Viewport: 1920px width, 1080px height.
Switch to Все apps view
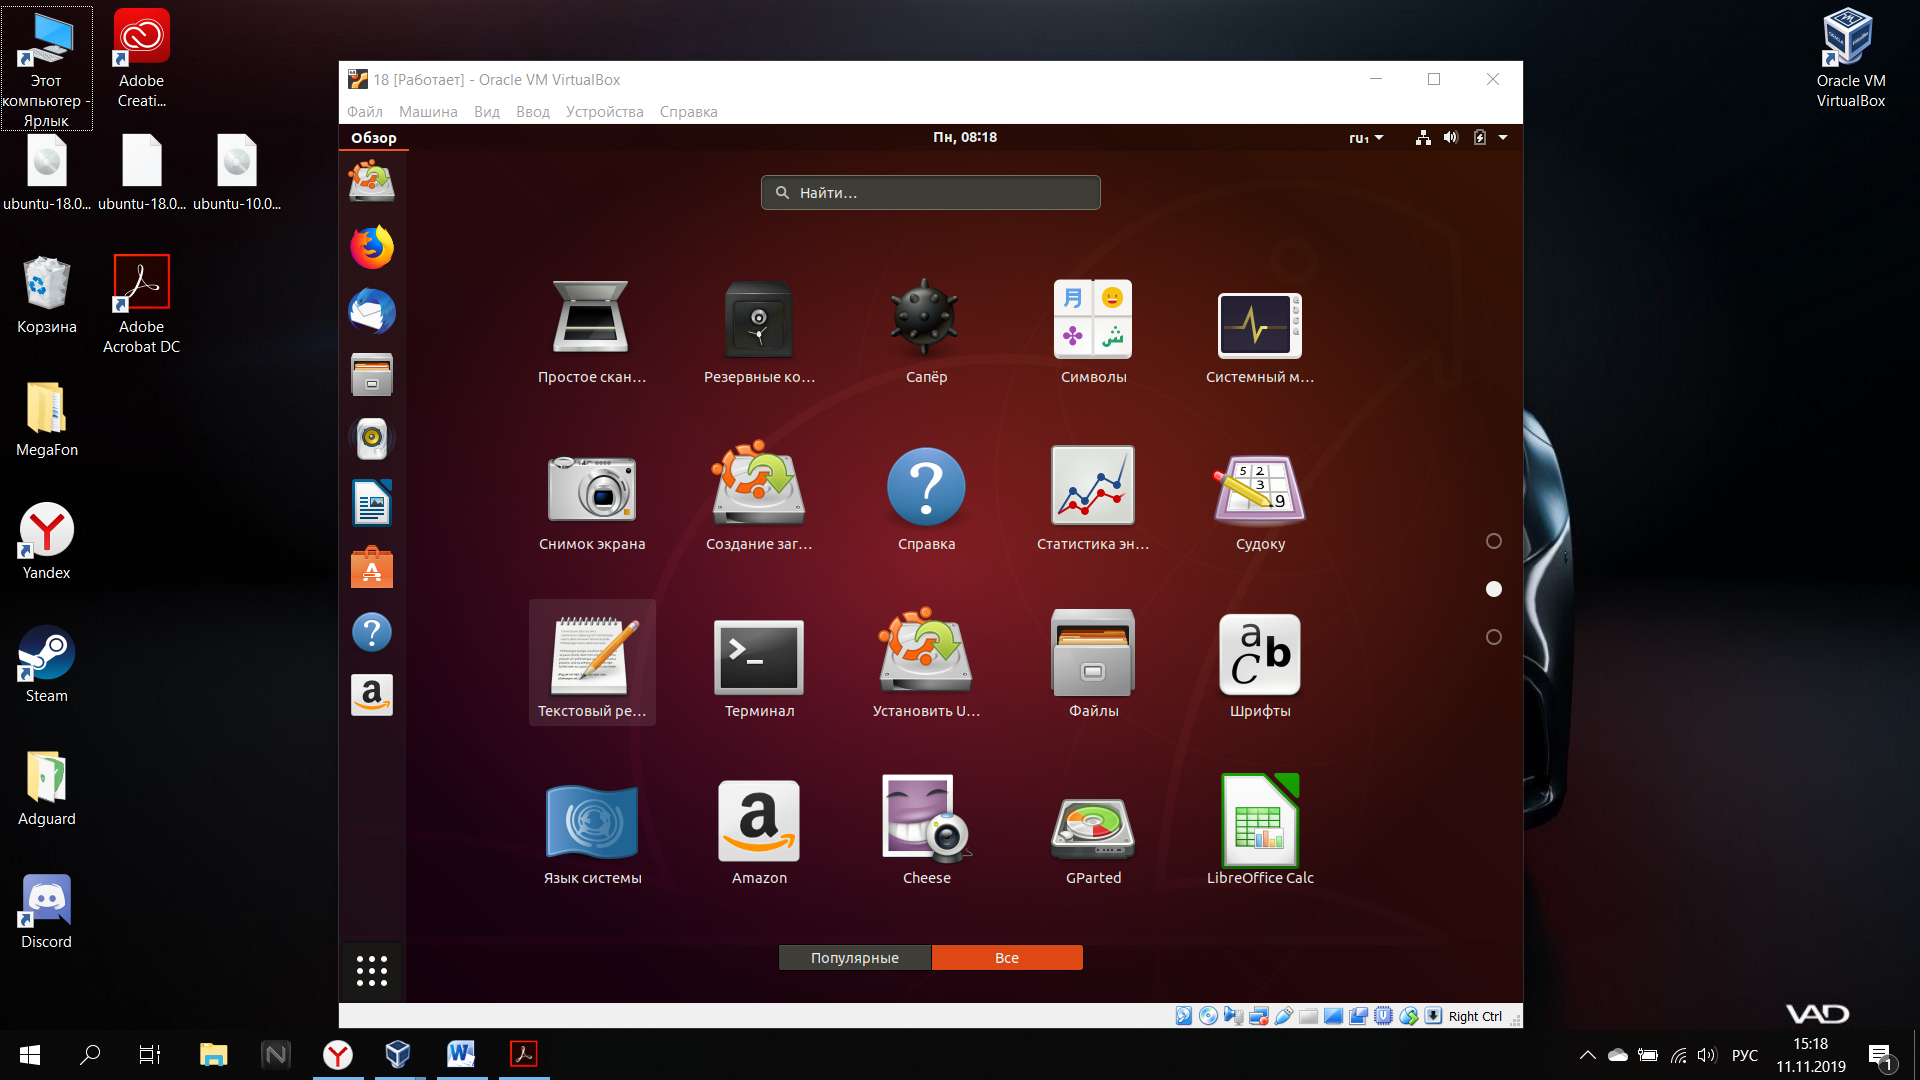pos(1007,958)
